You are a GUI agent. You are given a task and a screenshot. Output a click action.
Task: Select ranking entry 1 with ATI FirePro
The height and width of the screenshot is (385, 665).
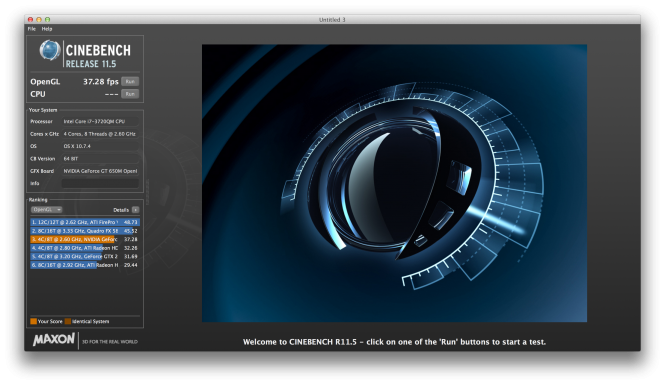(85, 222)
